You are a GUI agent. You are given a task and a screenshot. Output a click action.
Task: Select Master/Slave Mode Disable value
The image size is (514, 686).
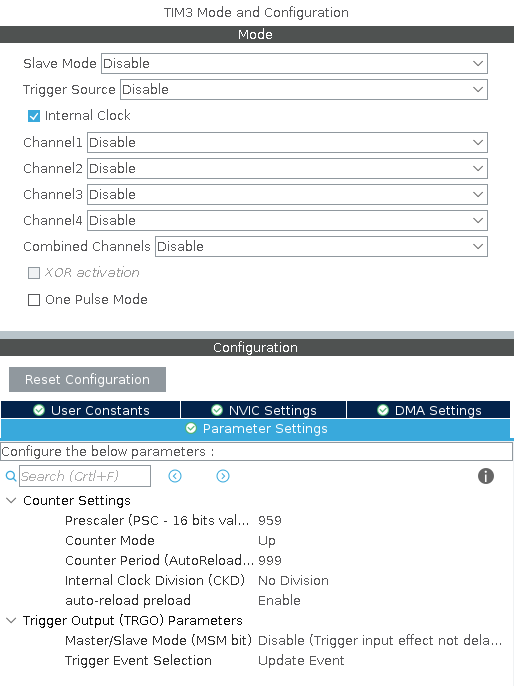tap(380, 640)
